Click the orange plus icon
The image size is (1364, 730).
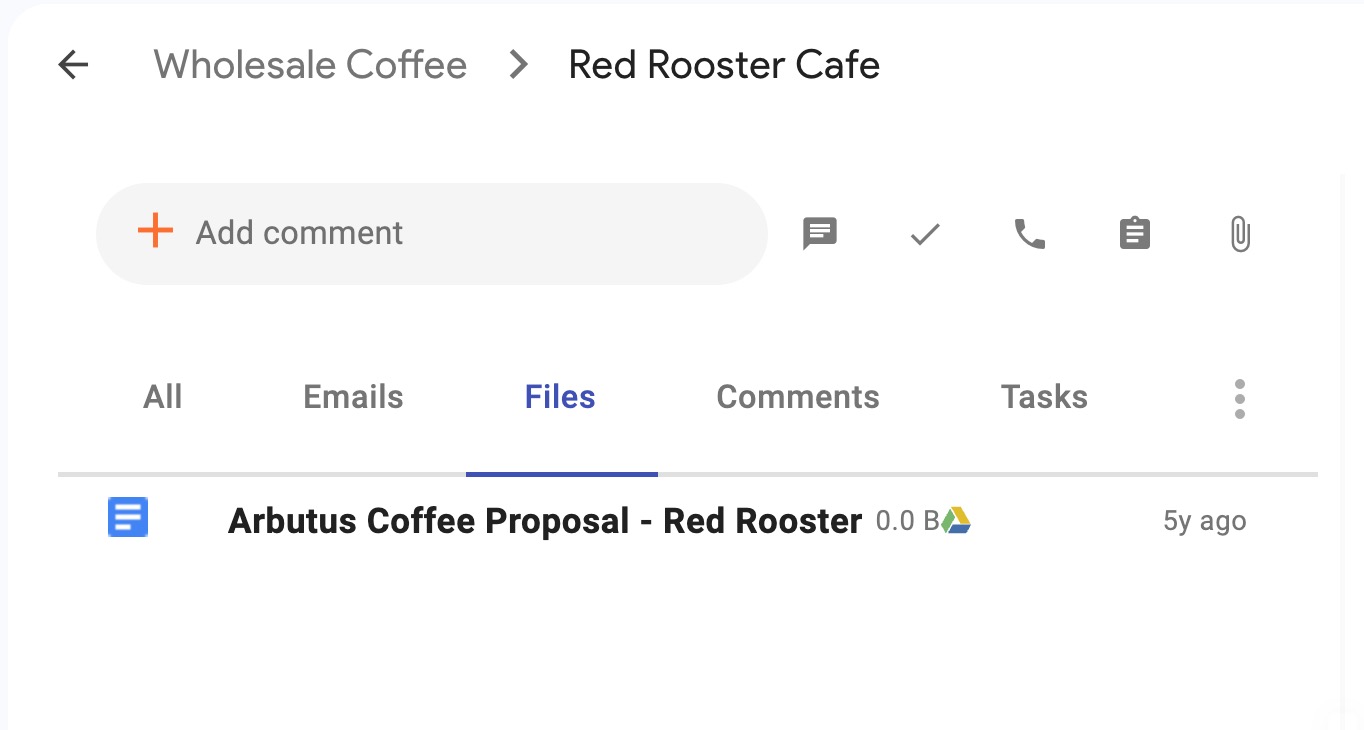(x=155, y=231)
